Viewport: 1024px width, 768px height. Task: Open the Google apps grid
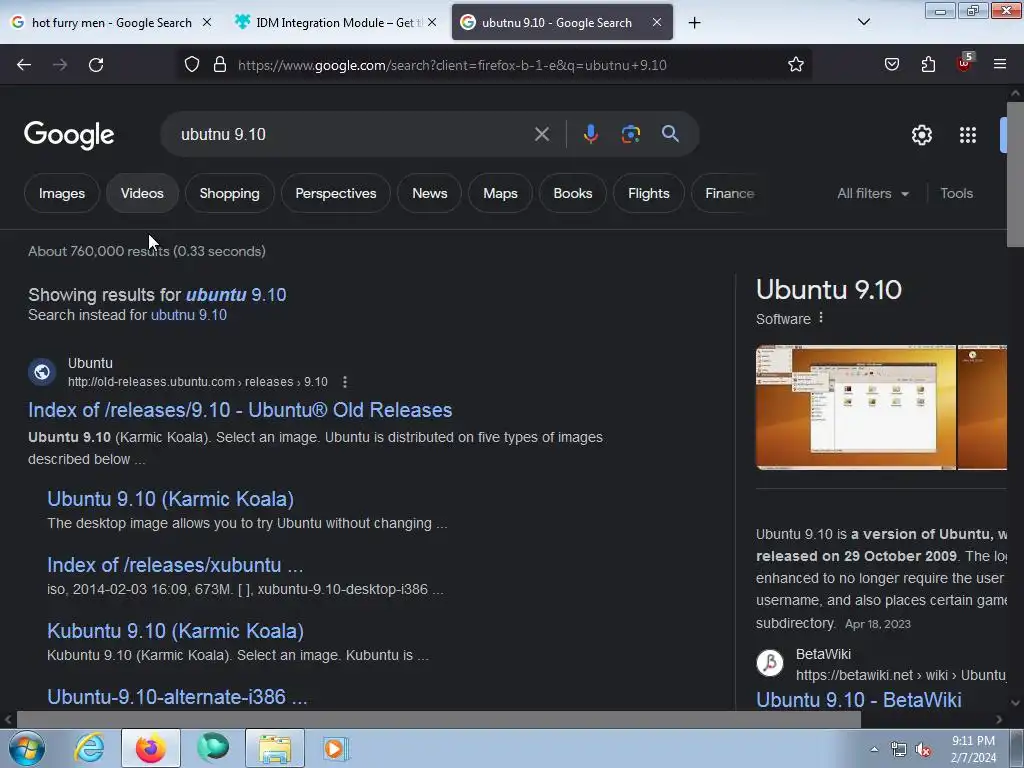(x=968, y=135)
